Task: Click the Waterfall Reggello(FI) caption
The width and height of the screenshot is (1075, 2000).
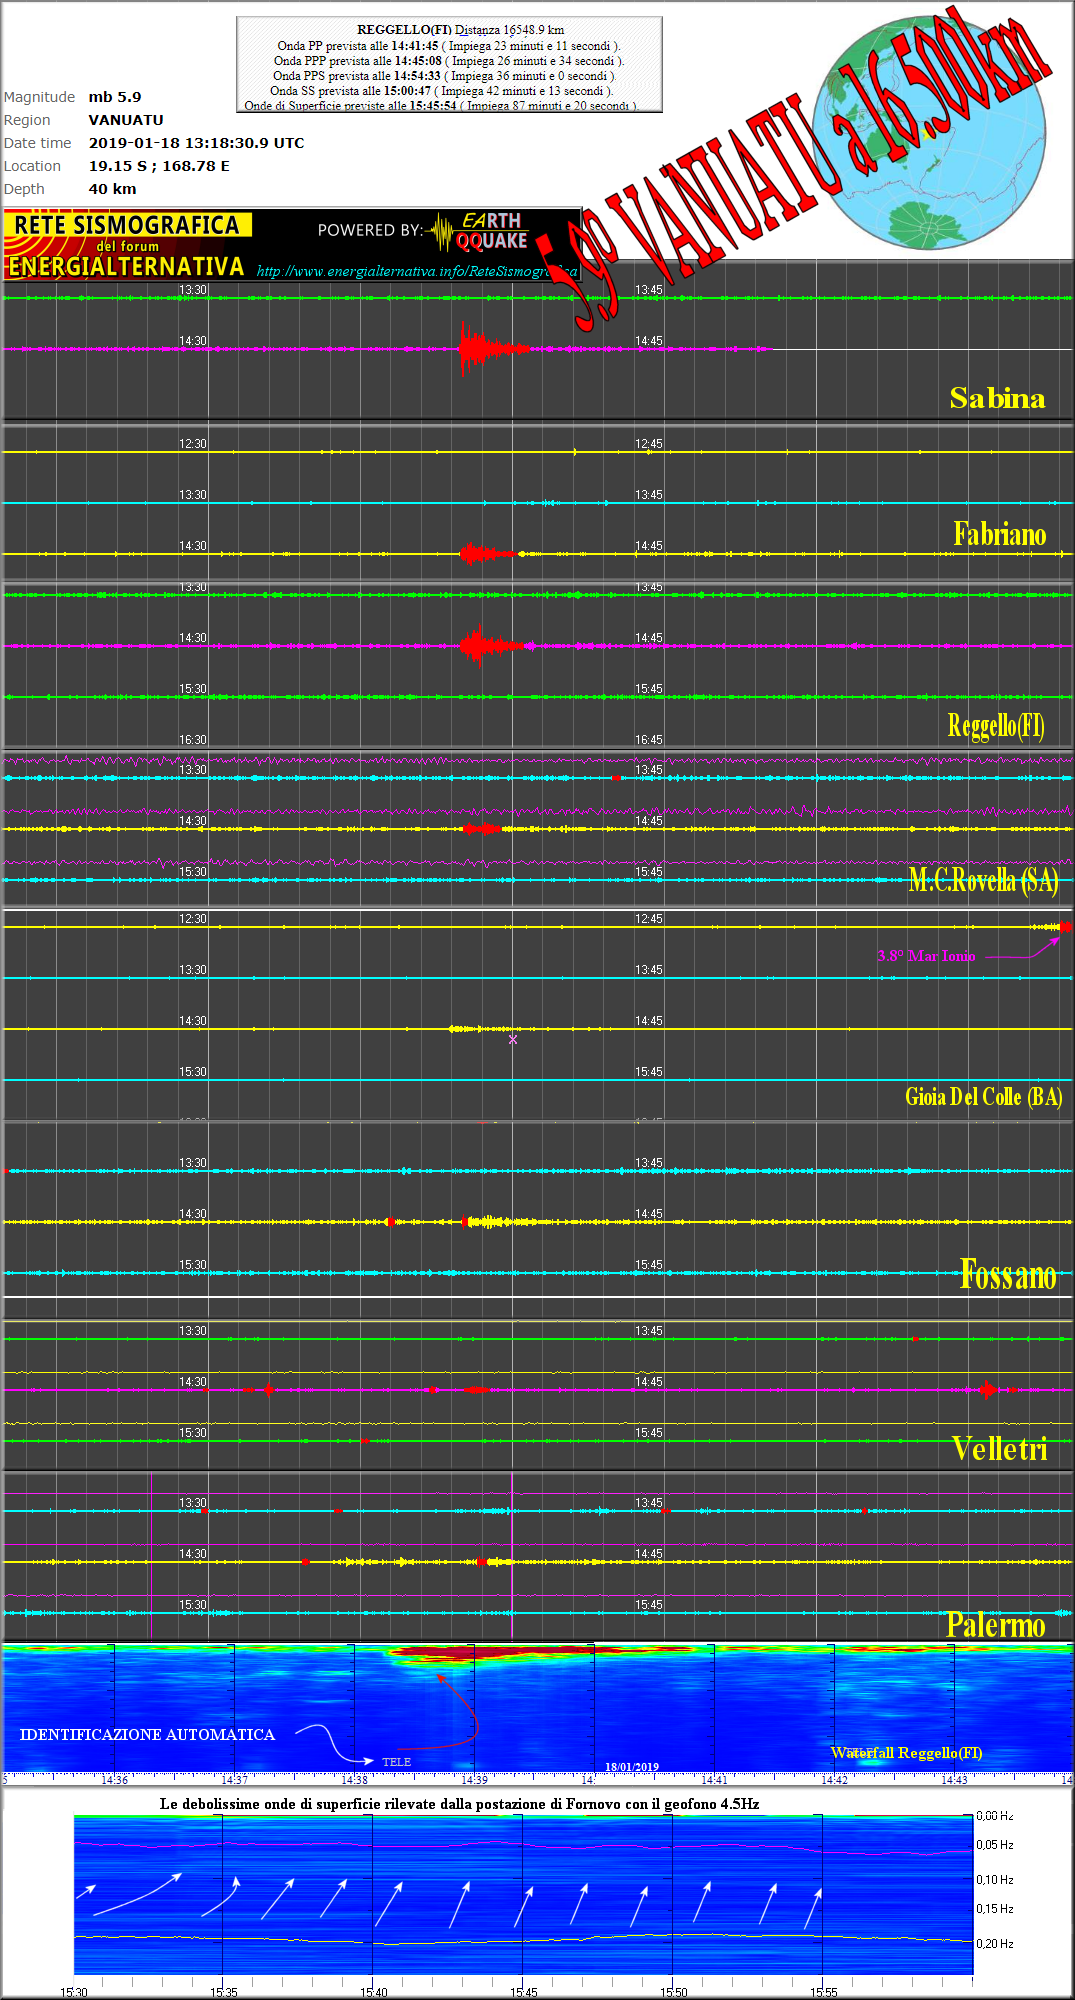Action: tap(906, 1753)
